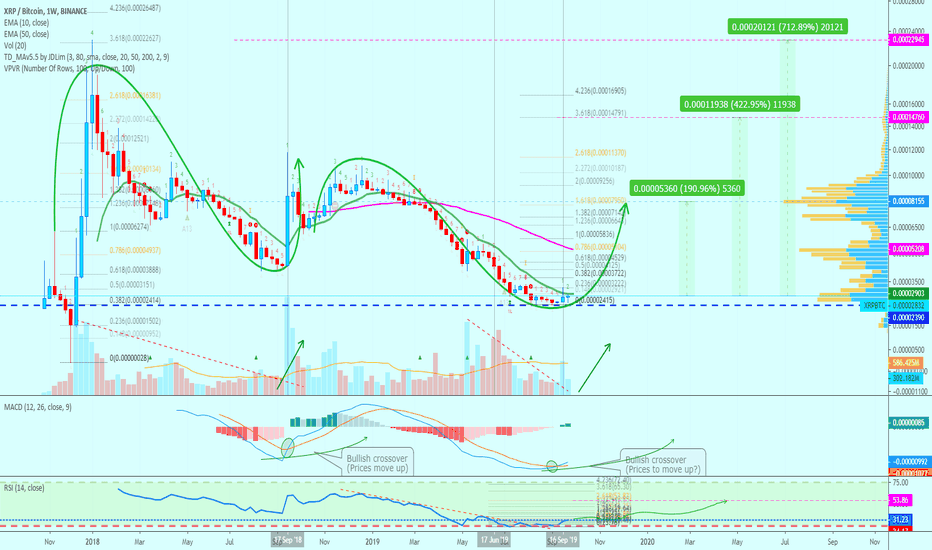This screenshot has width=932, height=550.
Task: Click the 17 Jun '19 date marker
Action: (495, 540)
